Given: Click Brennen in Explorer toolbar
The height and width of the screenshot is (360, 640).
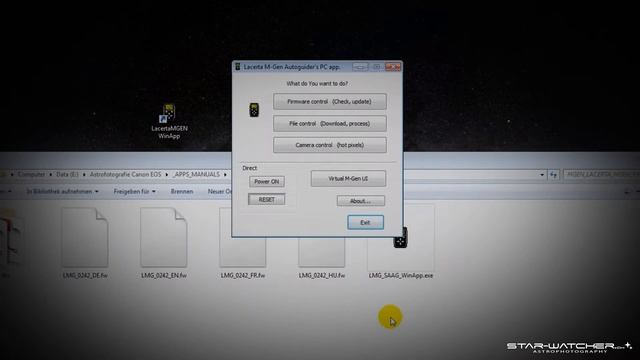Looking at the screenshot, I should point(182,191).
